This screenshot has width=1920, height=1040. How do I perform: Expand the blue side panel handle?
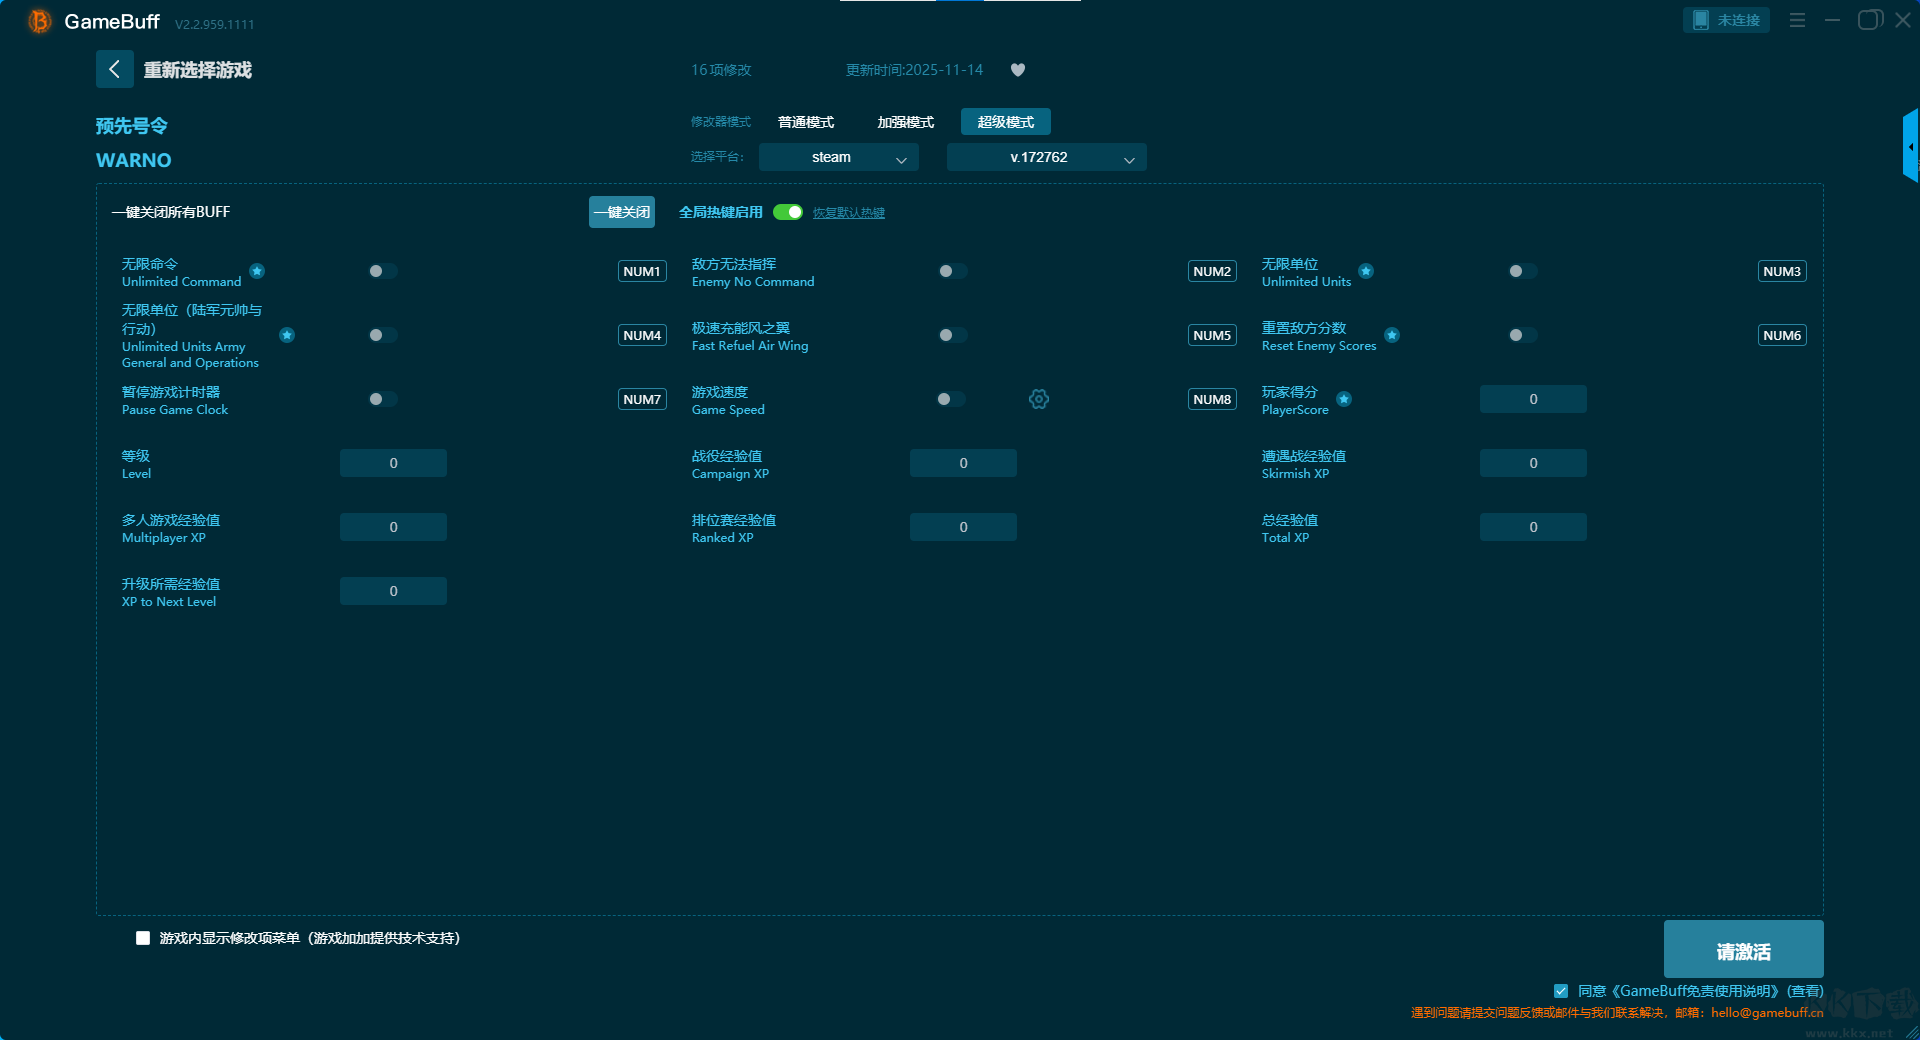[1909, 146]
